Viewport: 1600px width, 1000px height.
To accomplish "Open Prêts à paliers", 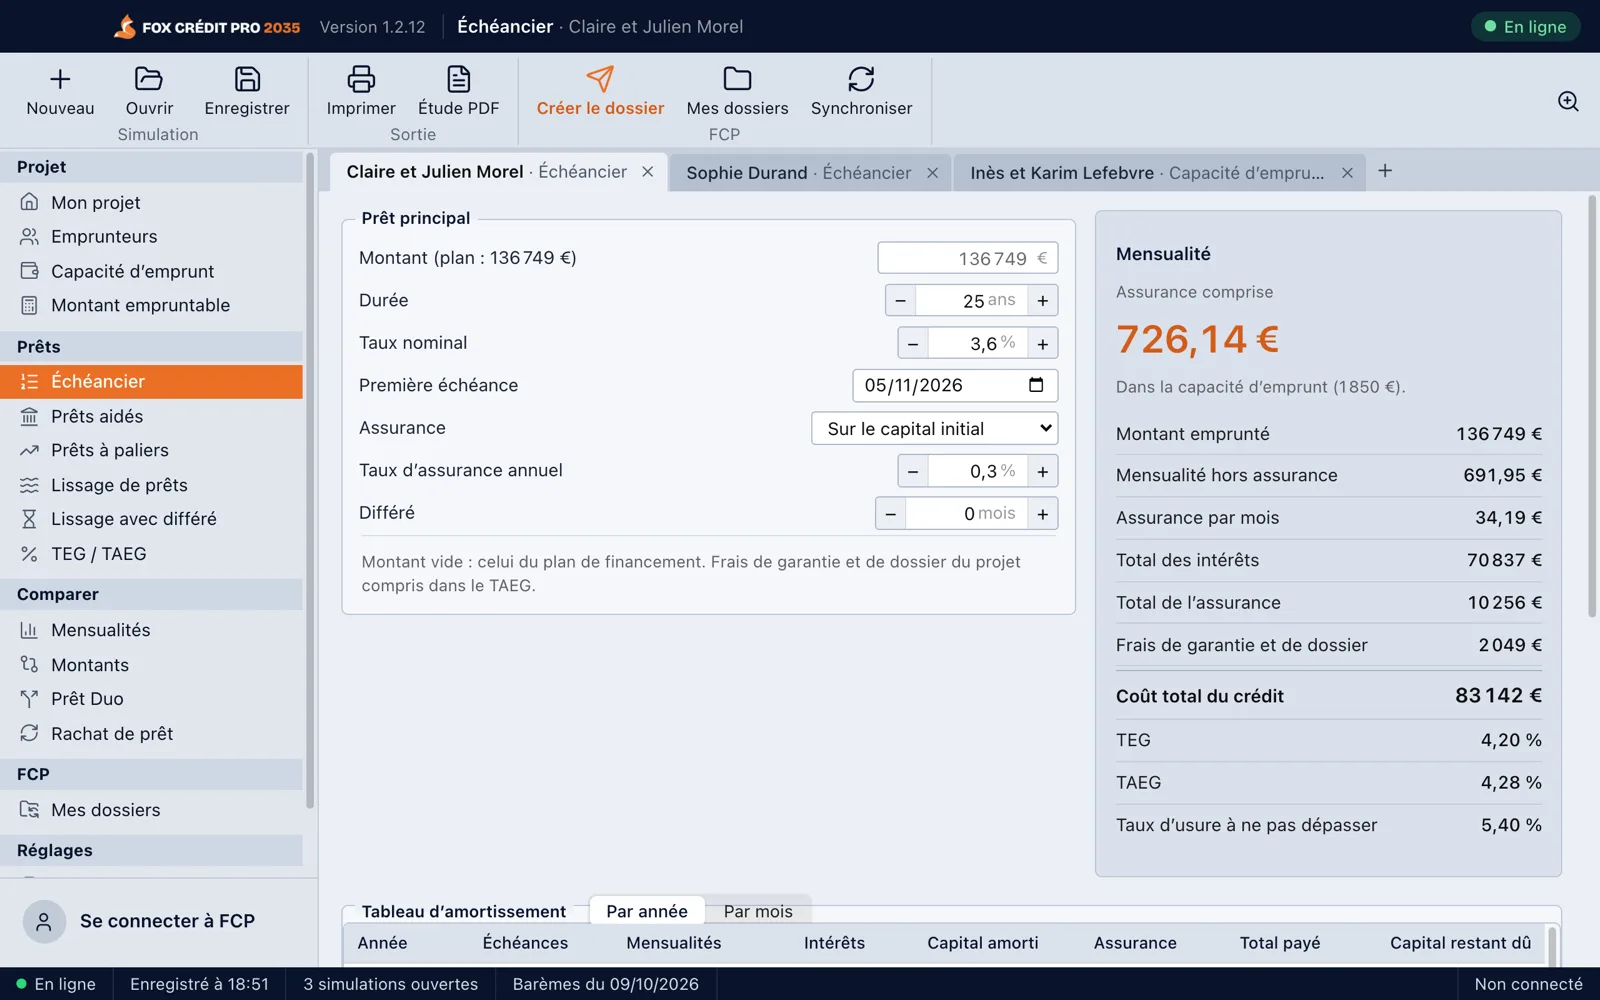I will click(x=152, y=450).
